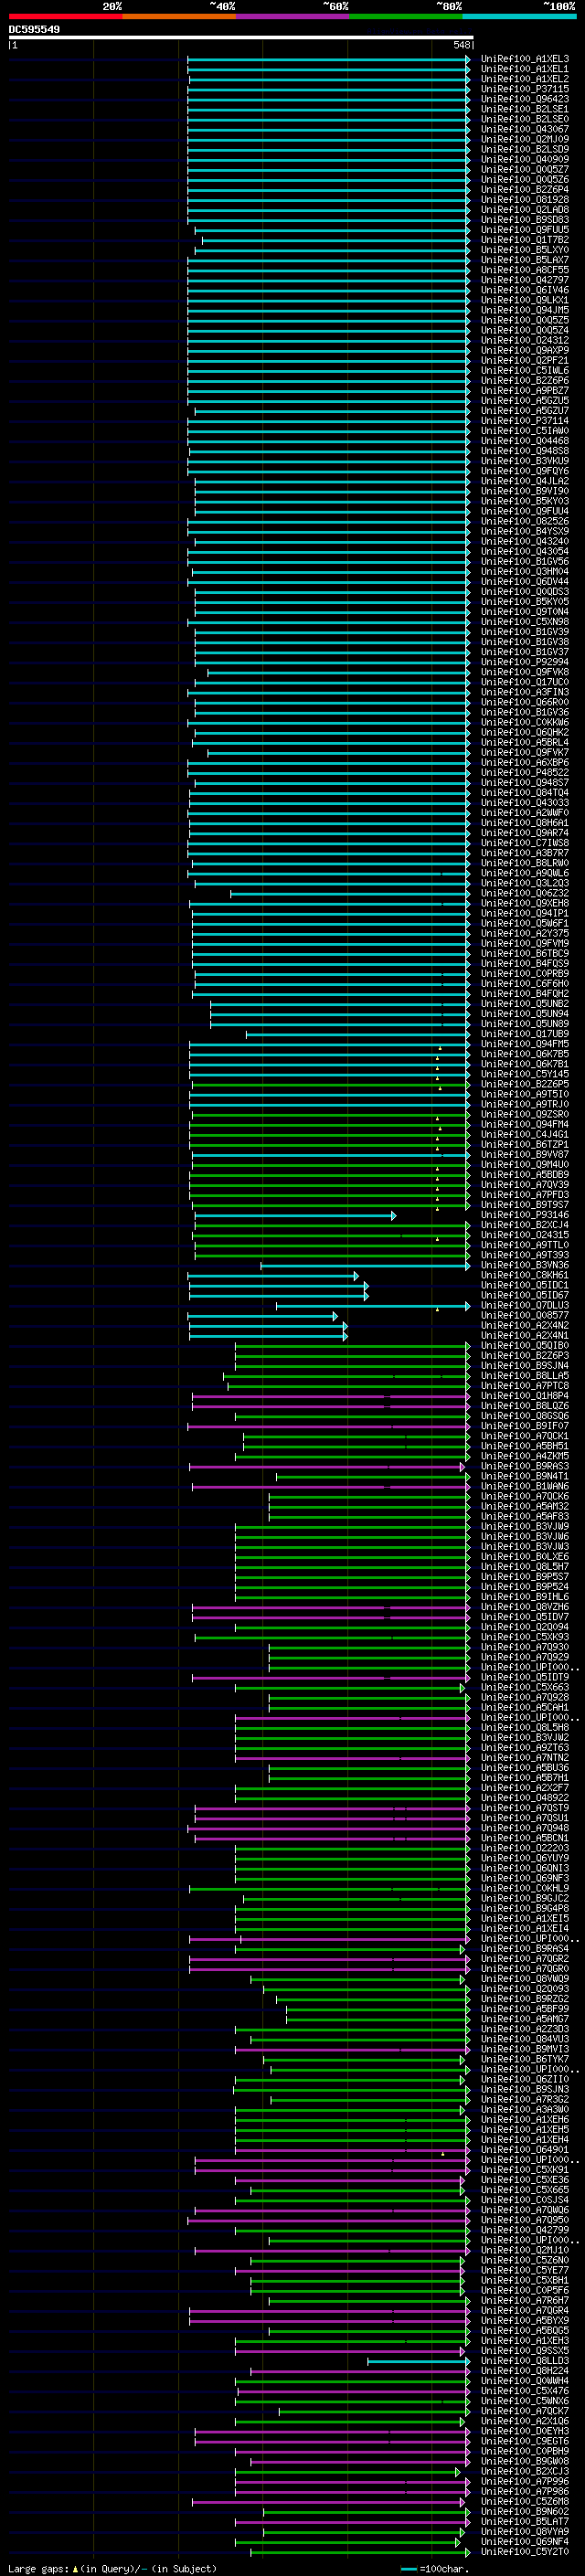Viewport: 585px width, 2576px height.
Task: Select hit label UniRef100_A3A3W0
Action: point(525,2110)
